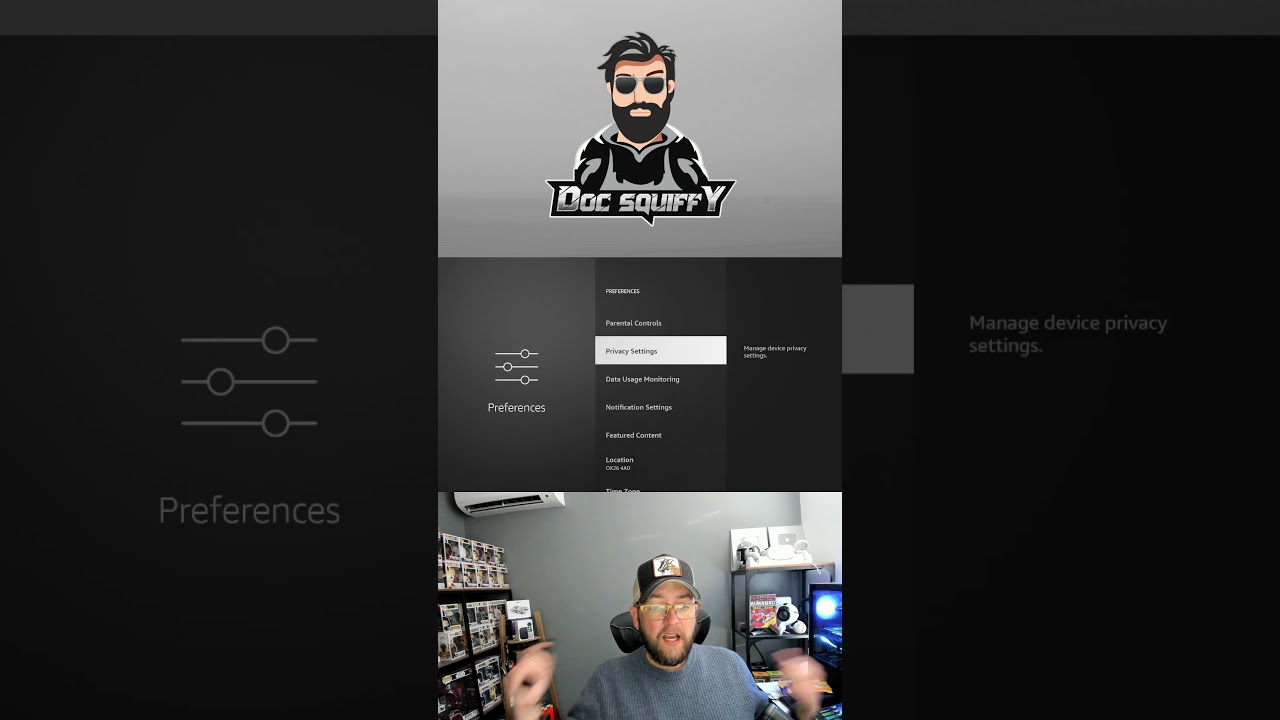This screenshot has height=720, width=1280.
Task: Select the highlighted Privacy Settings item
Action: 660,351
